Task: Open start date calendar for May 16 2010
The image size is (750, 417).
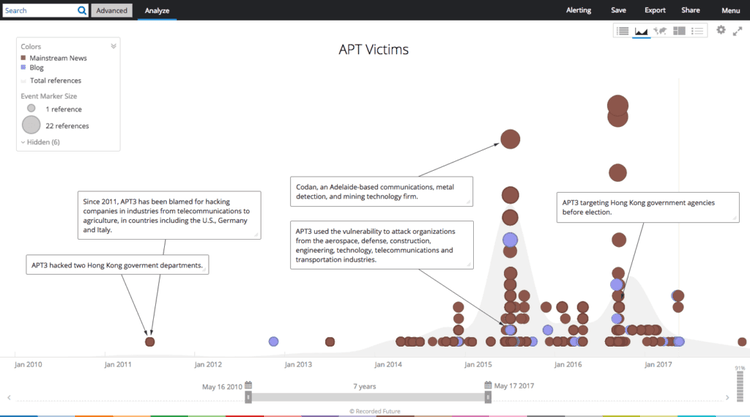Action: coord(248,386)
